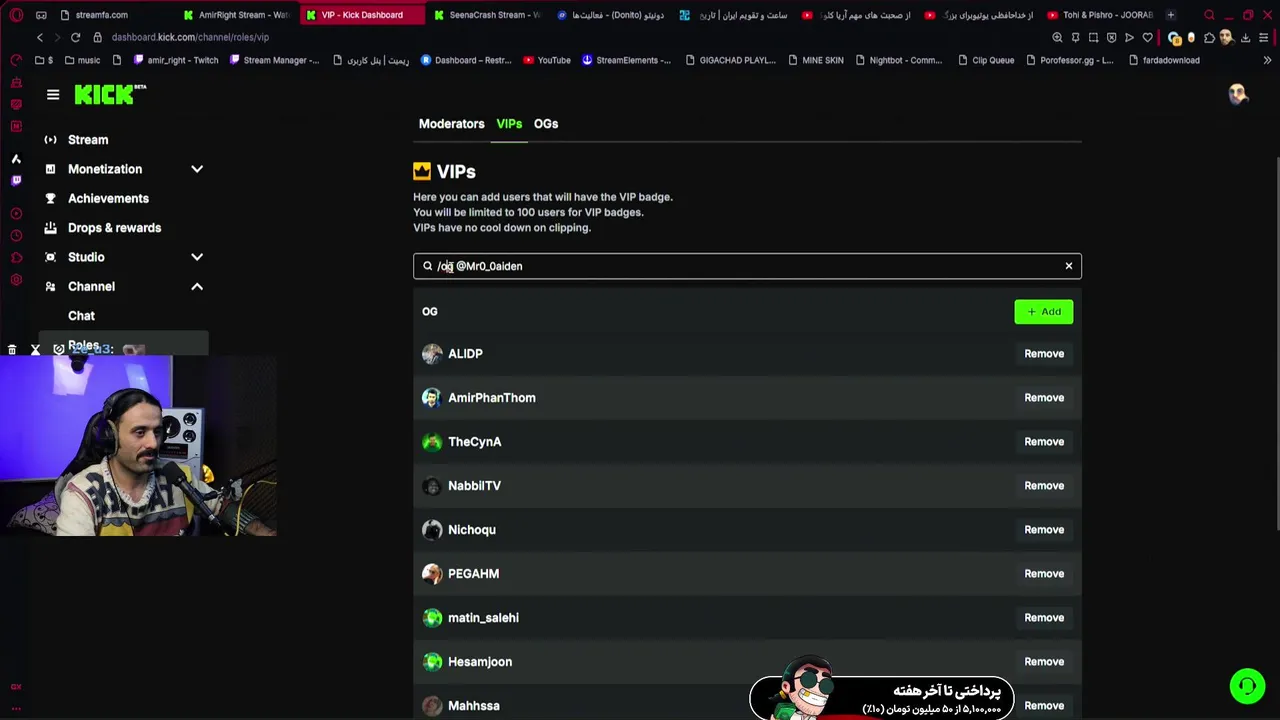Image resolution: width=1280 pixels, height=720 pixels.
Task: Open ALIDP's profile avatar
Action: (x=432, y=354)
